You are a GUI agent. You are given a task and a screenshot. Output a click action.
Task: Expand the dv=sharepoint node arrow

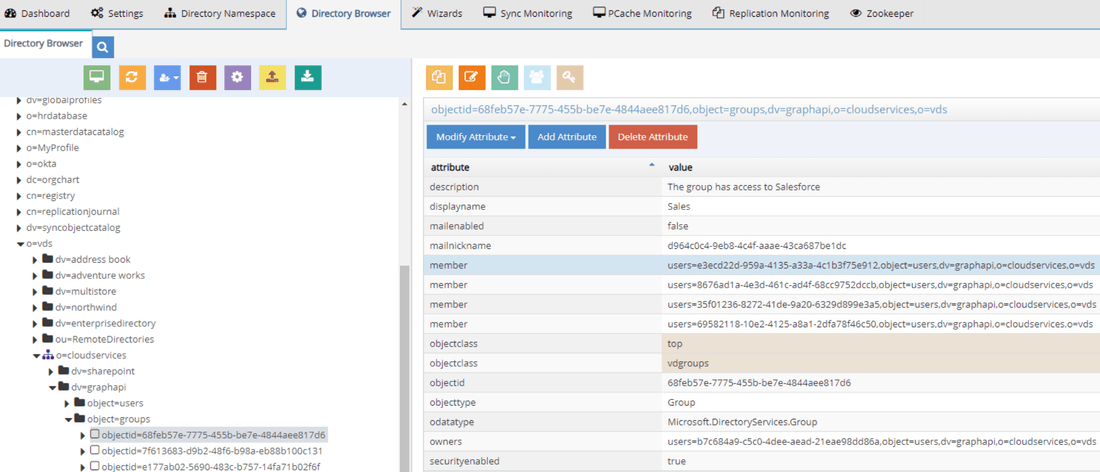click(51, 371)
